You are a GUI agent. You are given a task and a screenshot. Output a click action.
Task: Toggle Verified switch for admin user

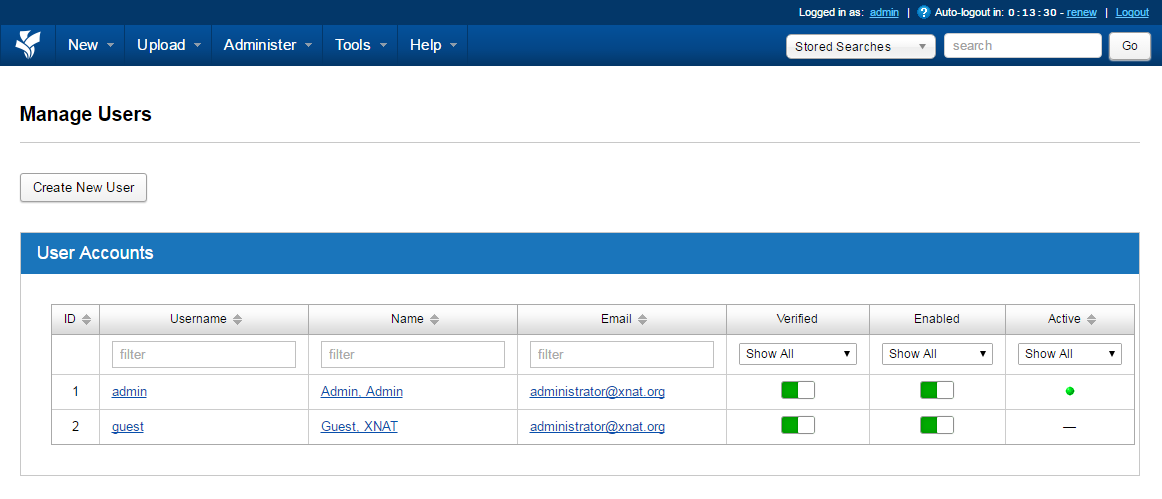coord(797,391)
